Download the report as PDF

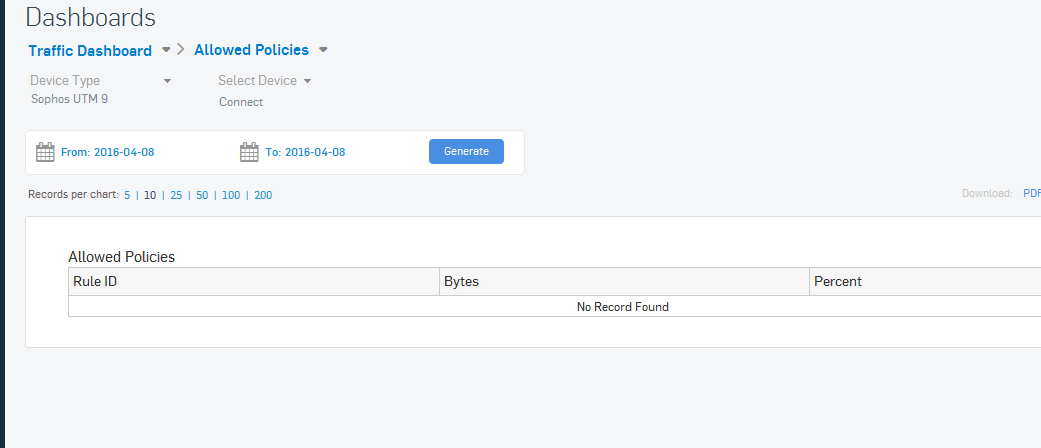click(1031, 194)
